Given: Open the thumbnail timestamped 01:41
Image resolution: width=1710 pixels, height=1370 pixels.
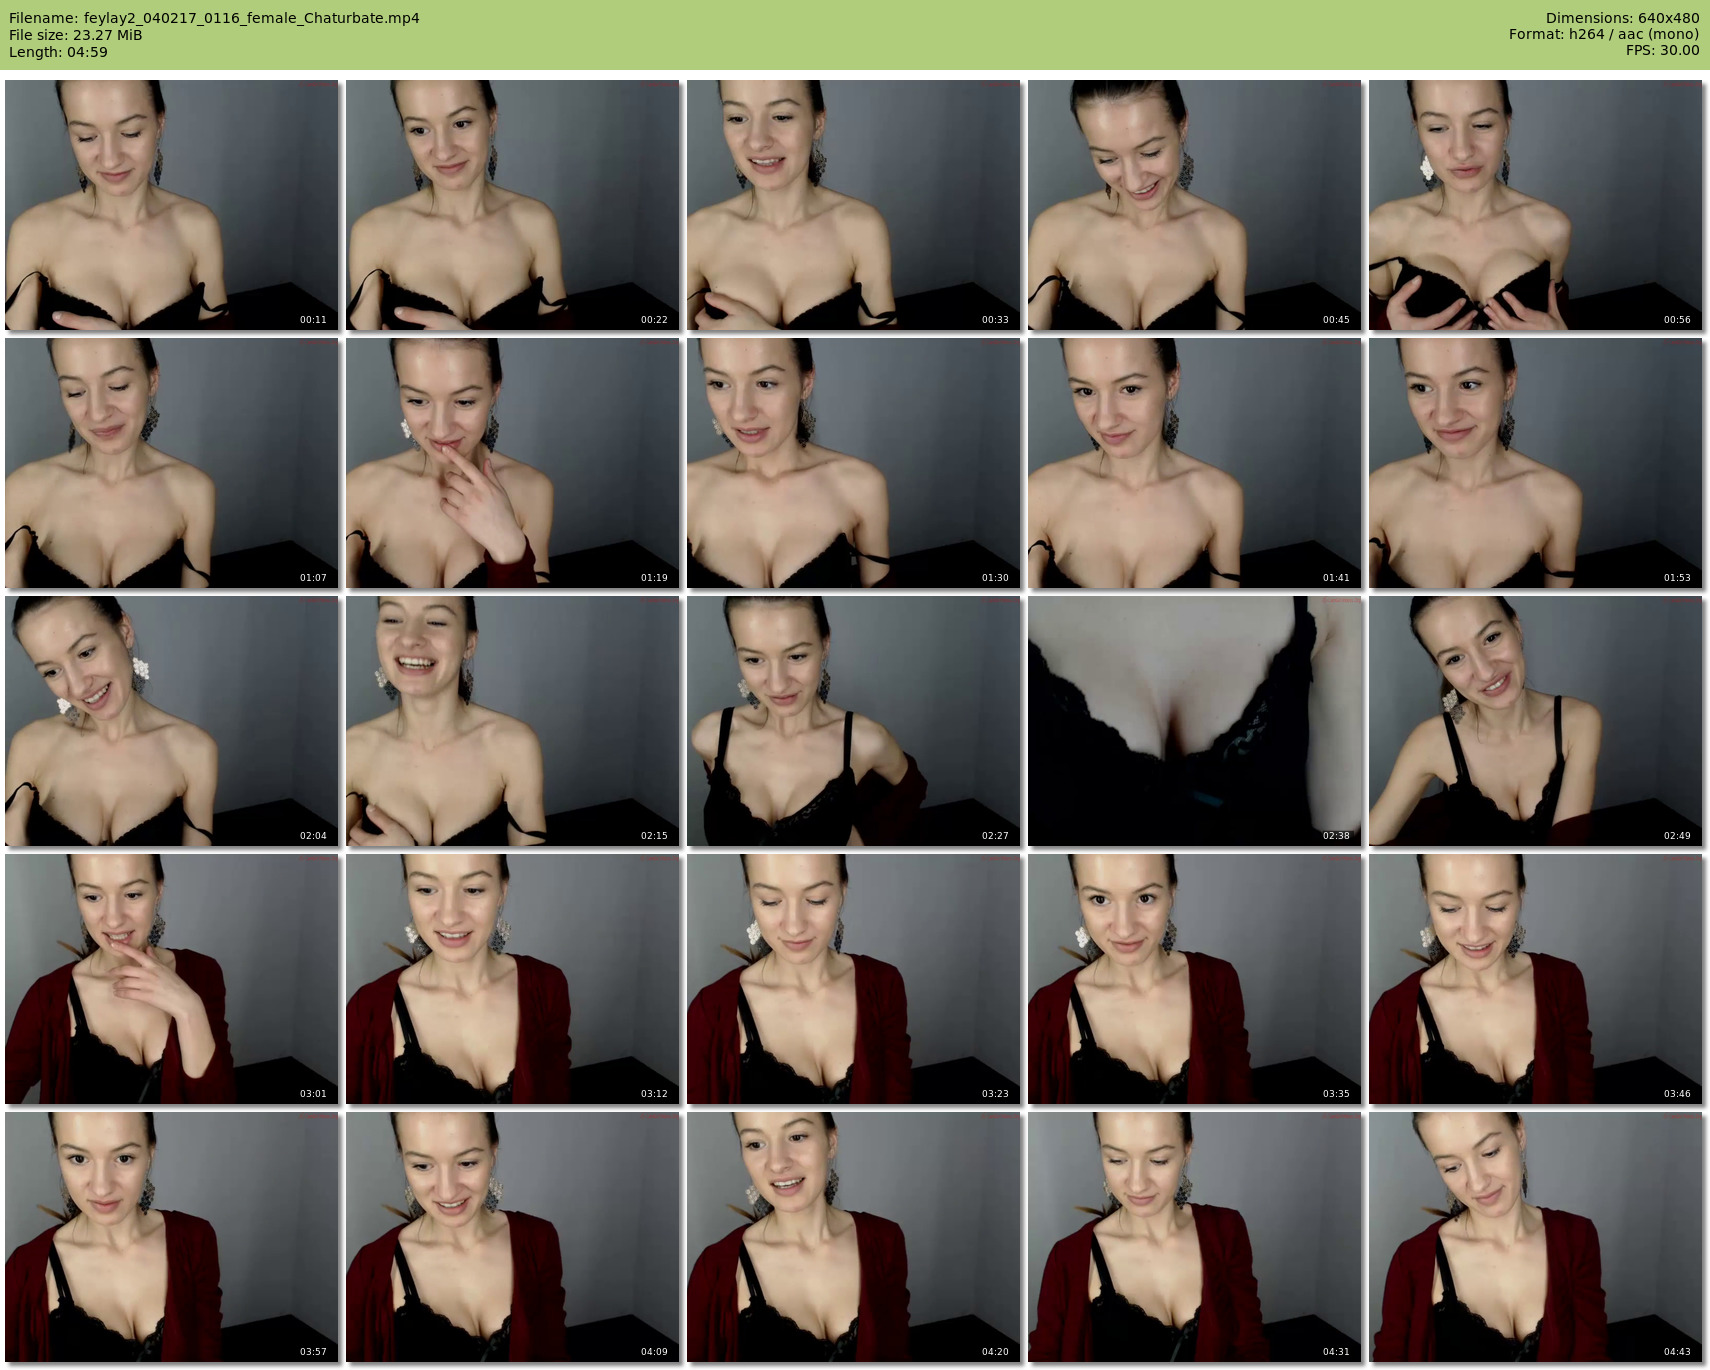Looking at the screenshot, I should 1195,463.
